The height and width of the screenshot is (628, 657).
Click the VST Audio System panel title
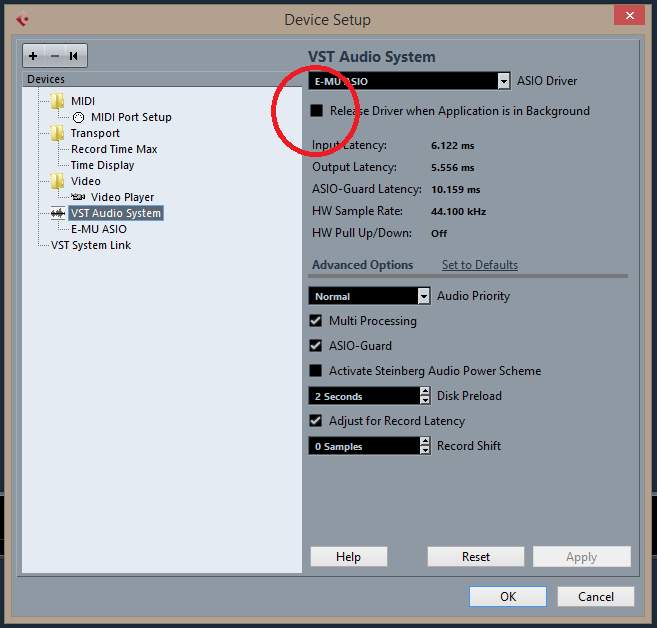point(372,57)
